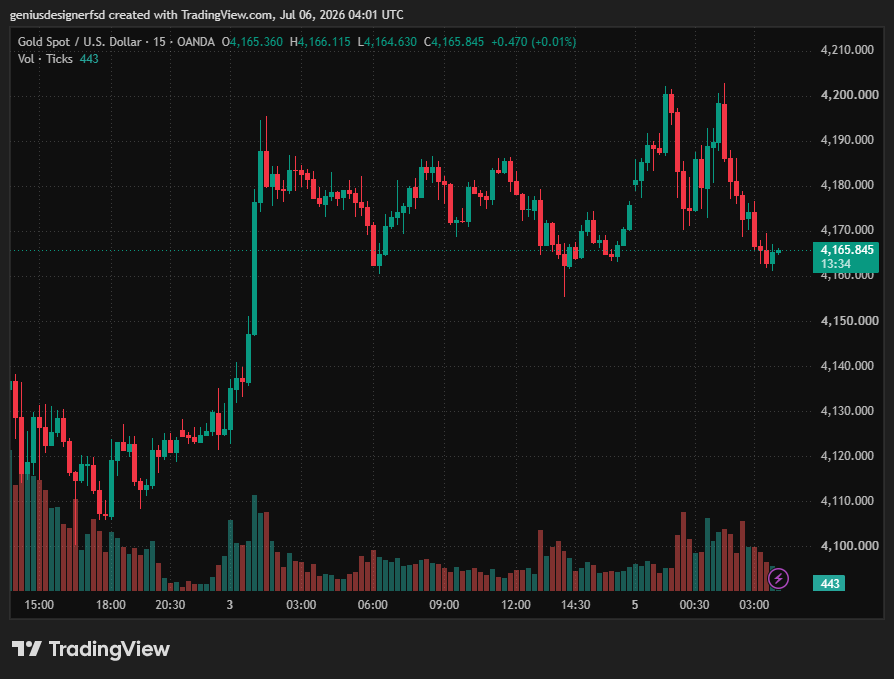
Task: Click the 12:00 time axis label
Action: (x=515, y=604)
